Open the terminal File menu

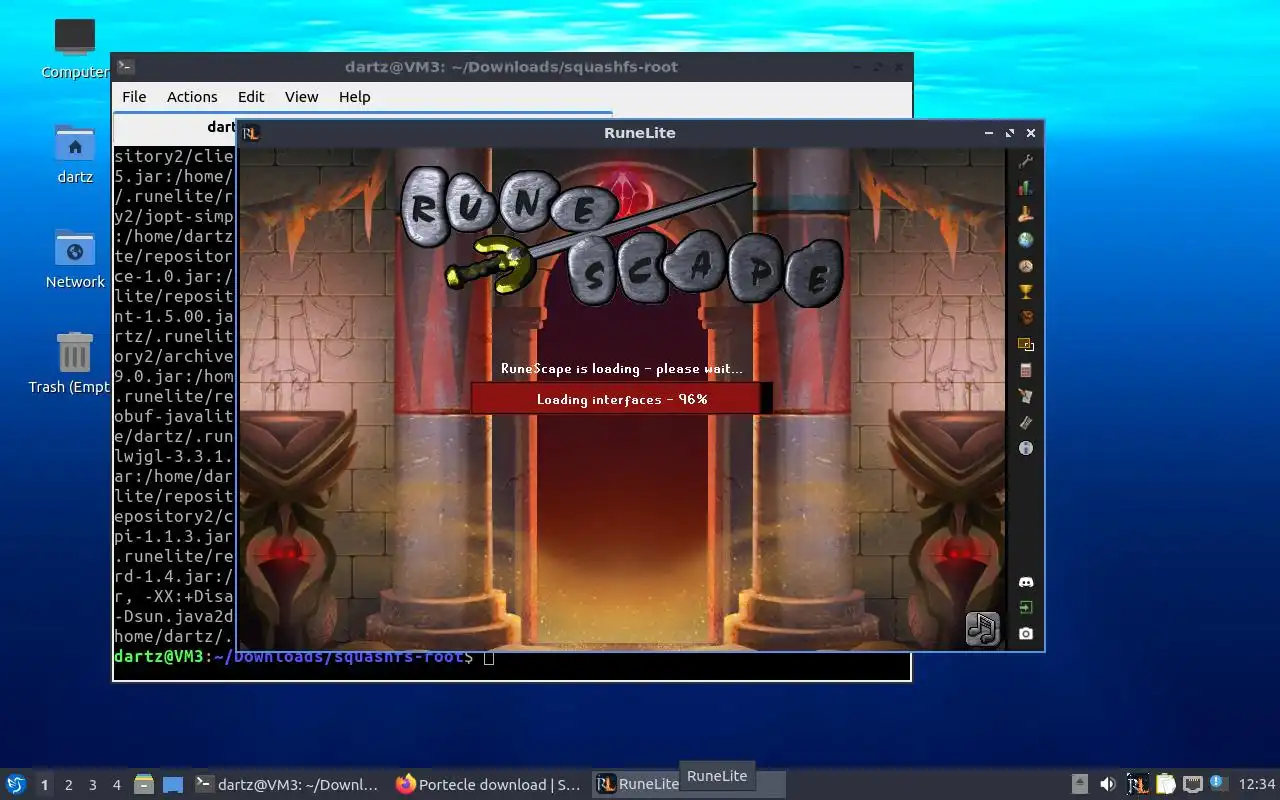pyautogui.click(x=134, y=97)
